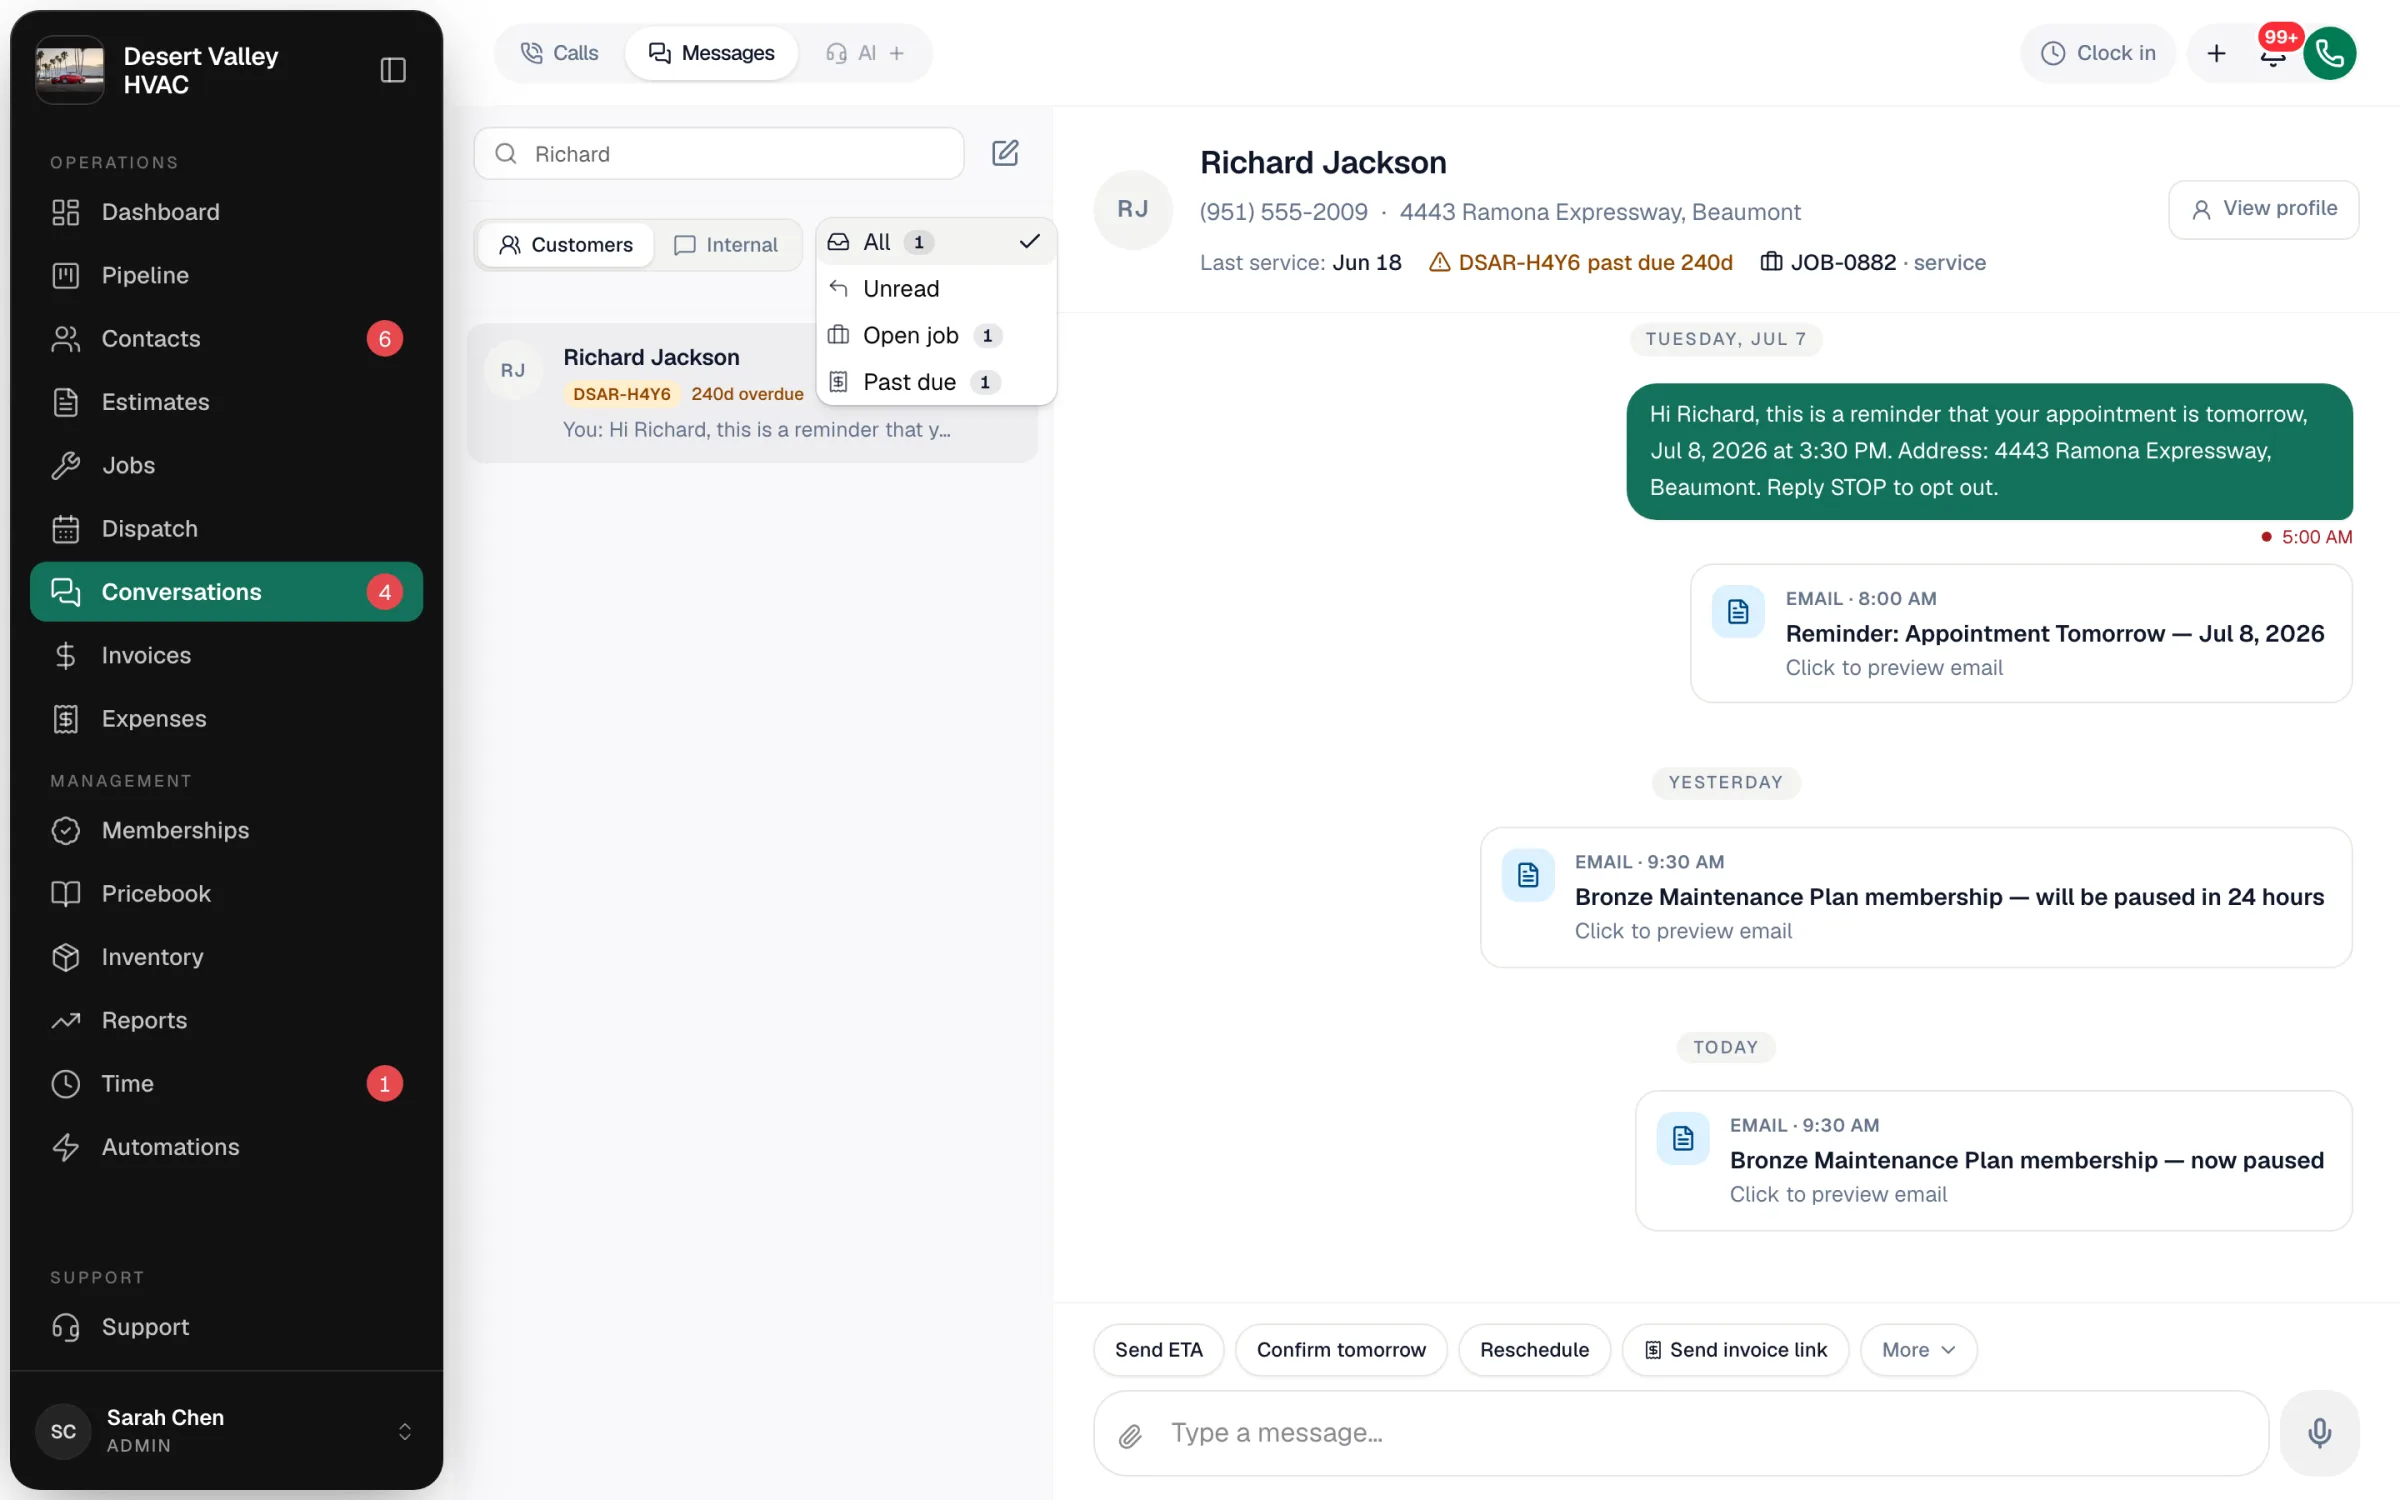Go to Pipeline page
The image size is (2400, 1500).
click(x=226, y=275)
